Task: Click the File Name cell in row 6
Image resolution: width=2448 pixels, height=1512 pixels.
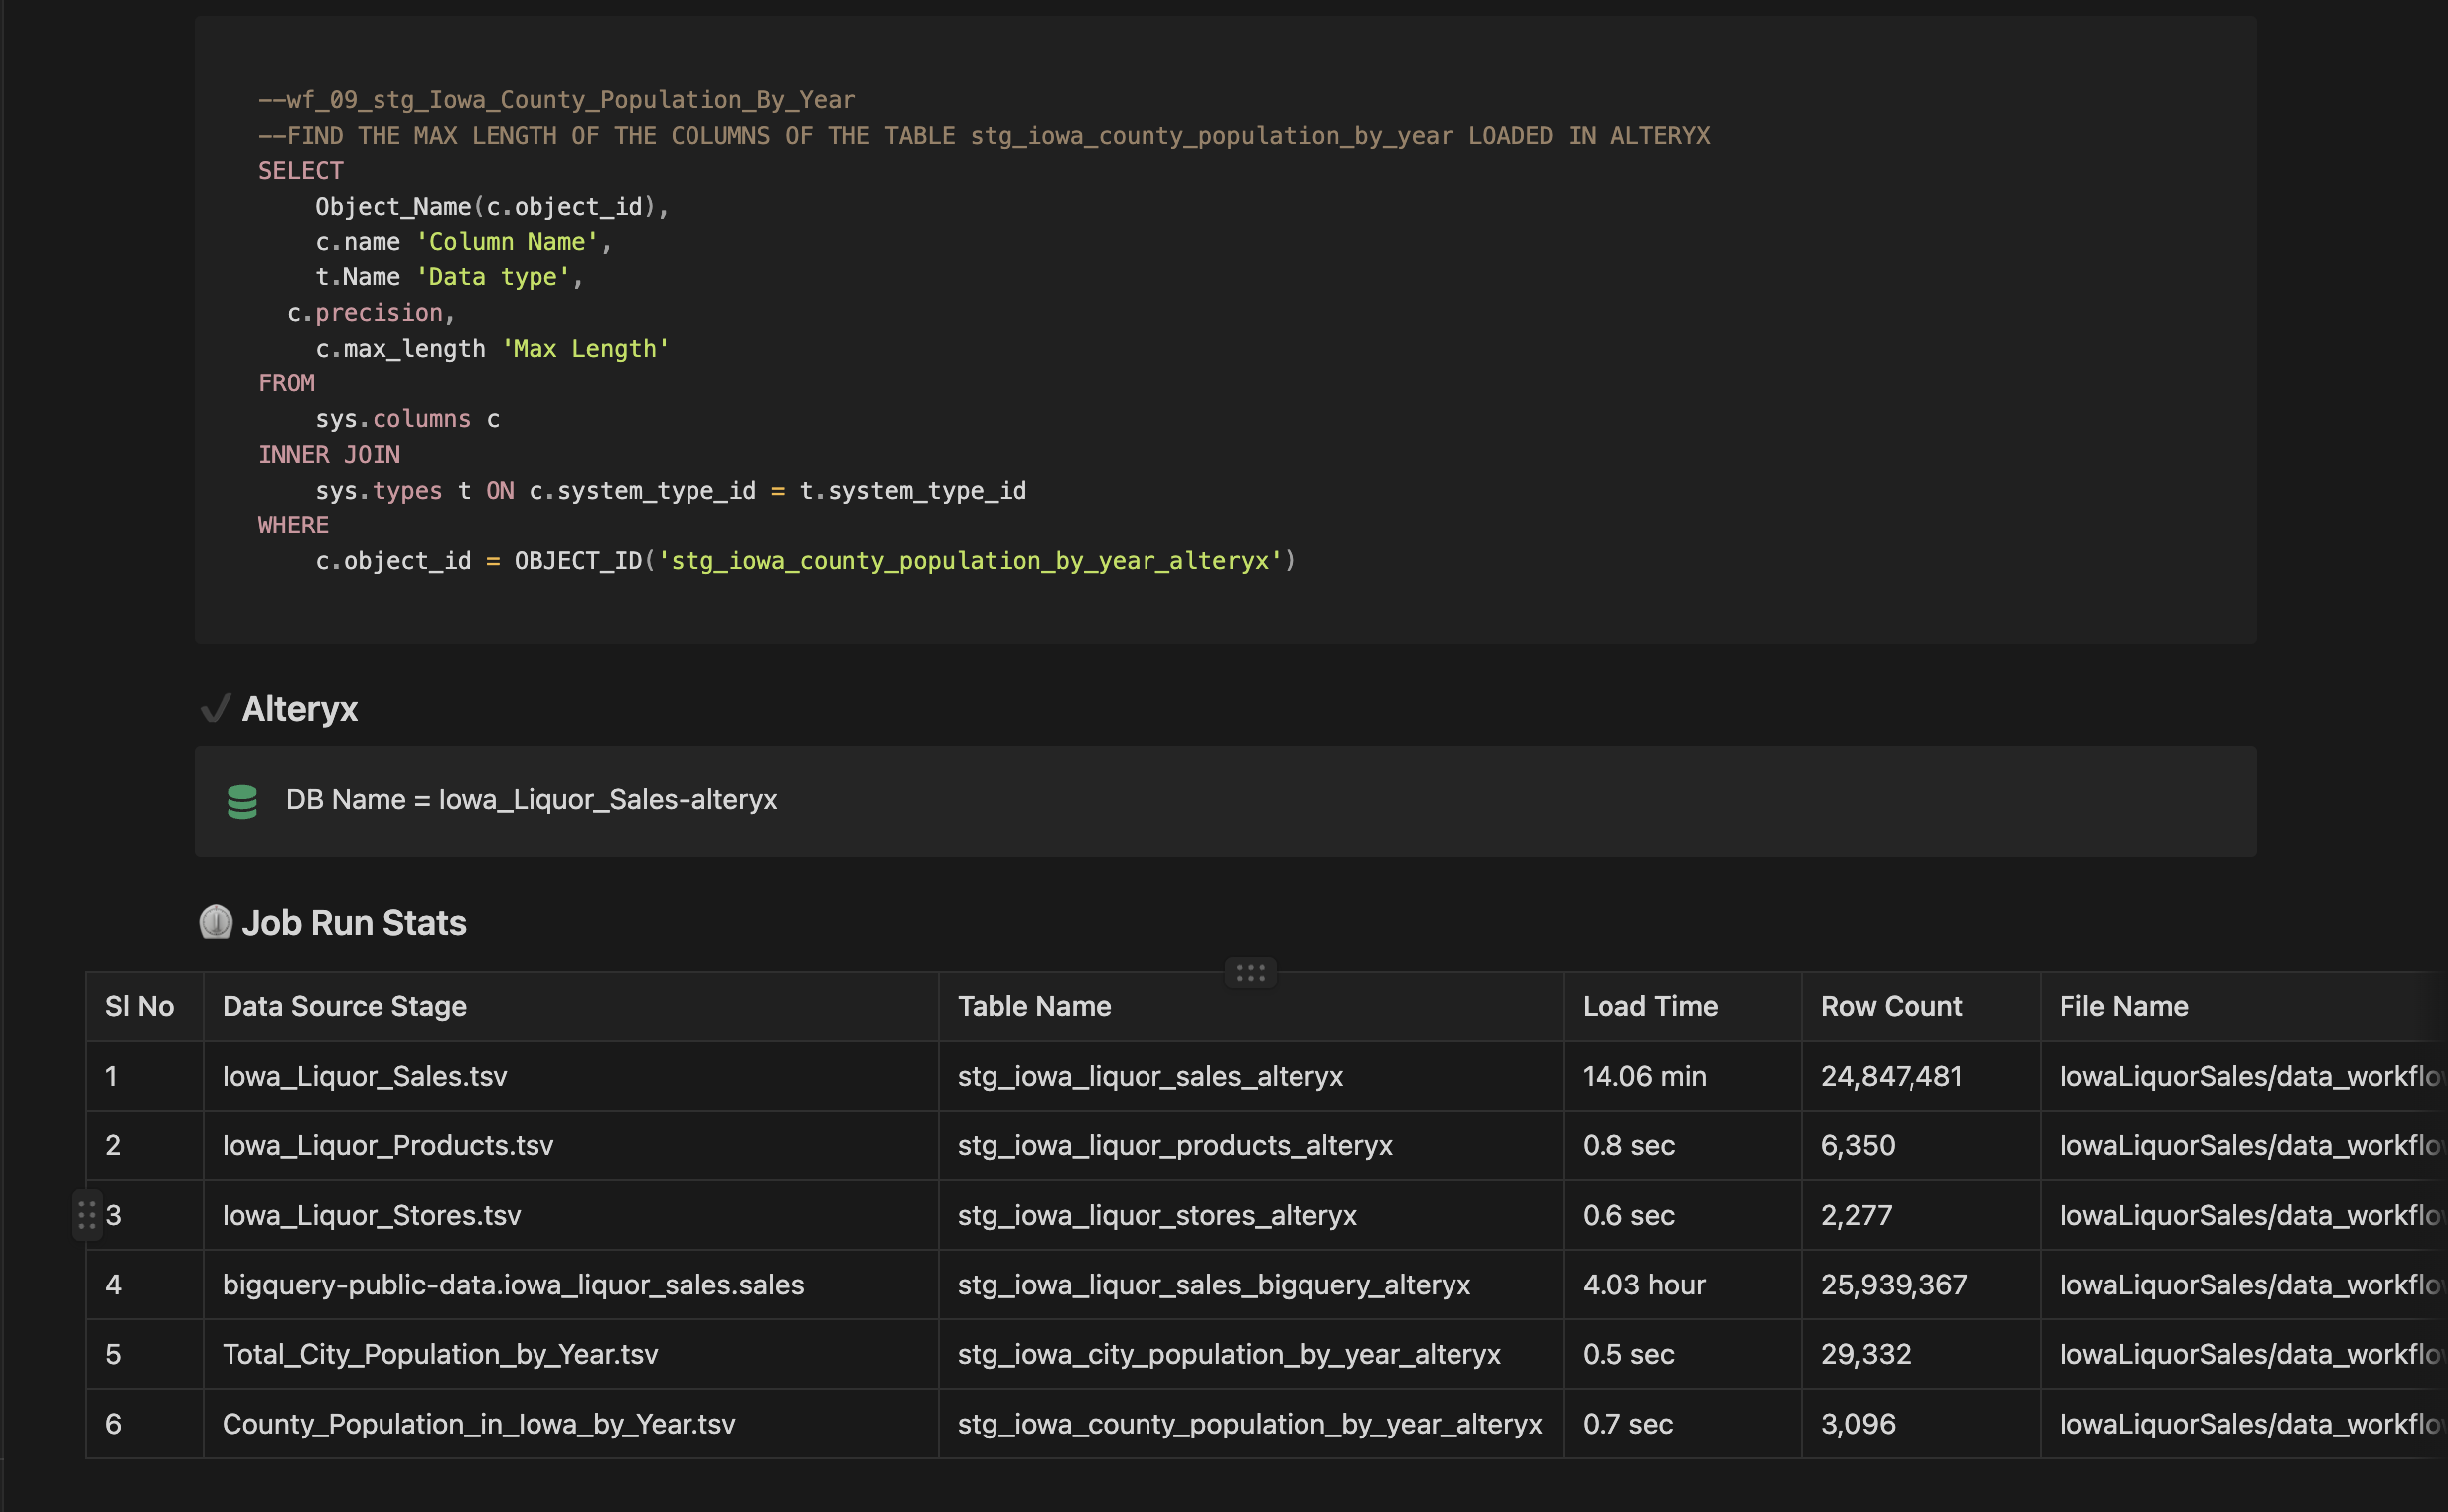Action: pyautogui.click(x=2244, y=1423)
